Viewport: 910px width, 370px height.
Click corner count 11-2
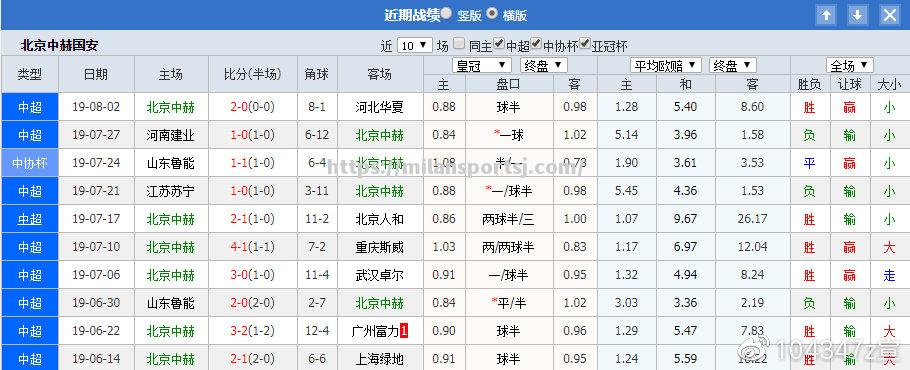tap(317, 219)
